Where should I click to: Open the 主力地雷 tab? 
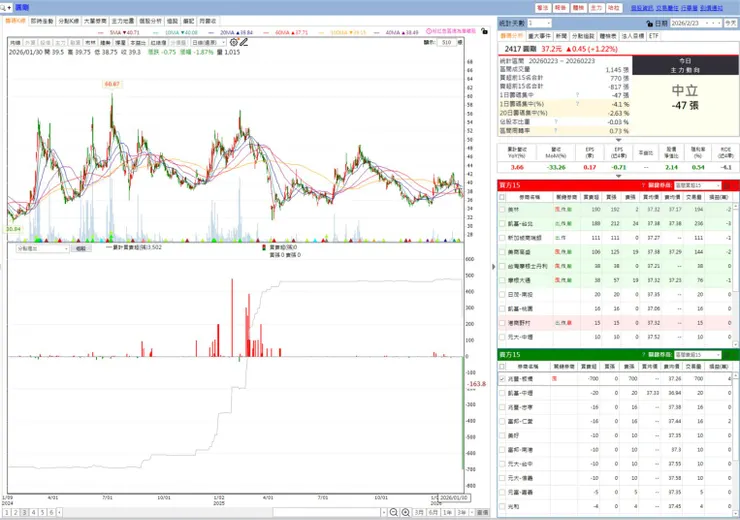pyautogui.click(x=123, y=21)
